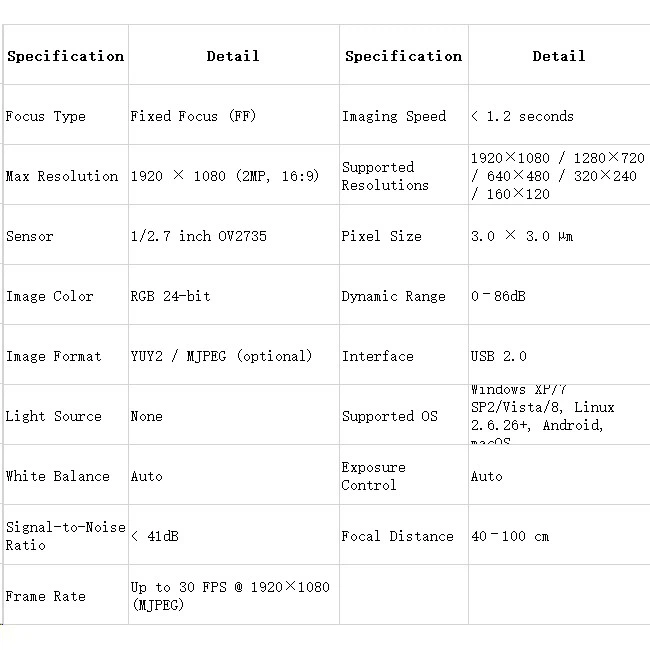
Task: Click the "Supported OS" label cell
Action: coord(390,416)
